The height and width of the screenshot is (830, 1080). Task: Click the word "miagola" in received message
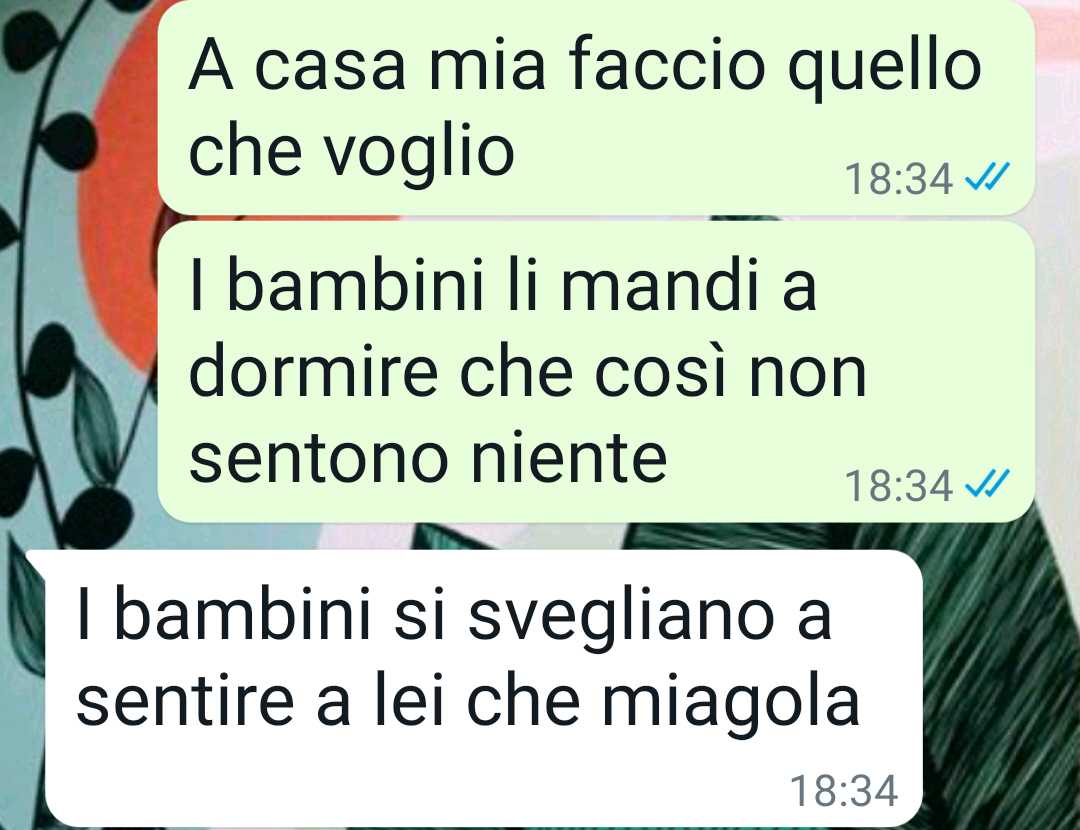click(x=731, y=703)
